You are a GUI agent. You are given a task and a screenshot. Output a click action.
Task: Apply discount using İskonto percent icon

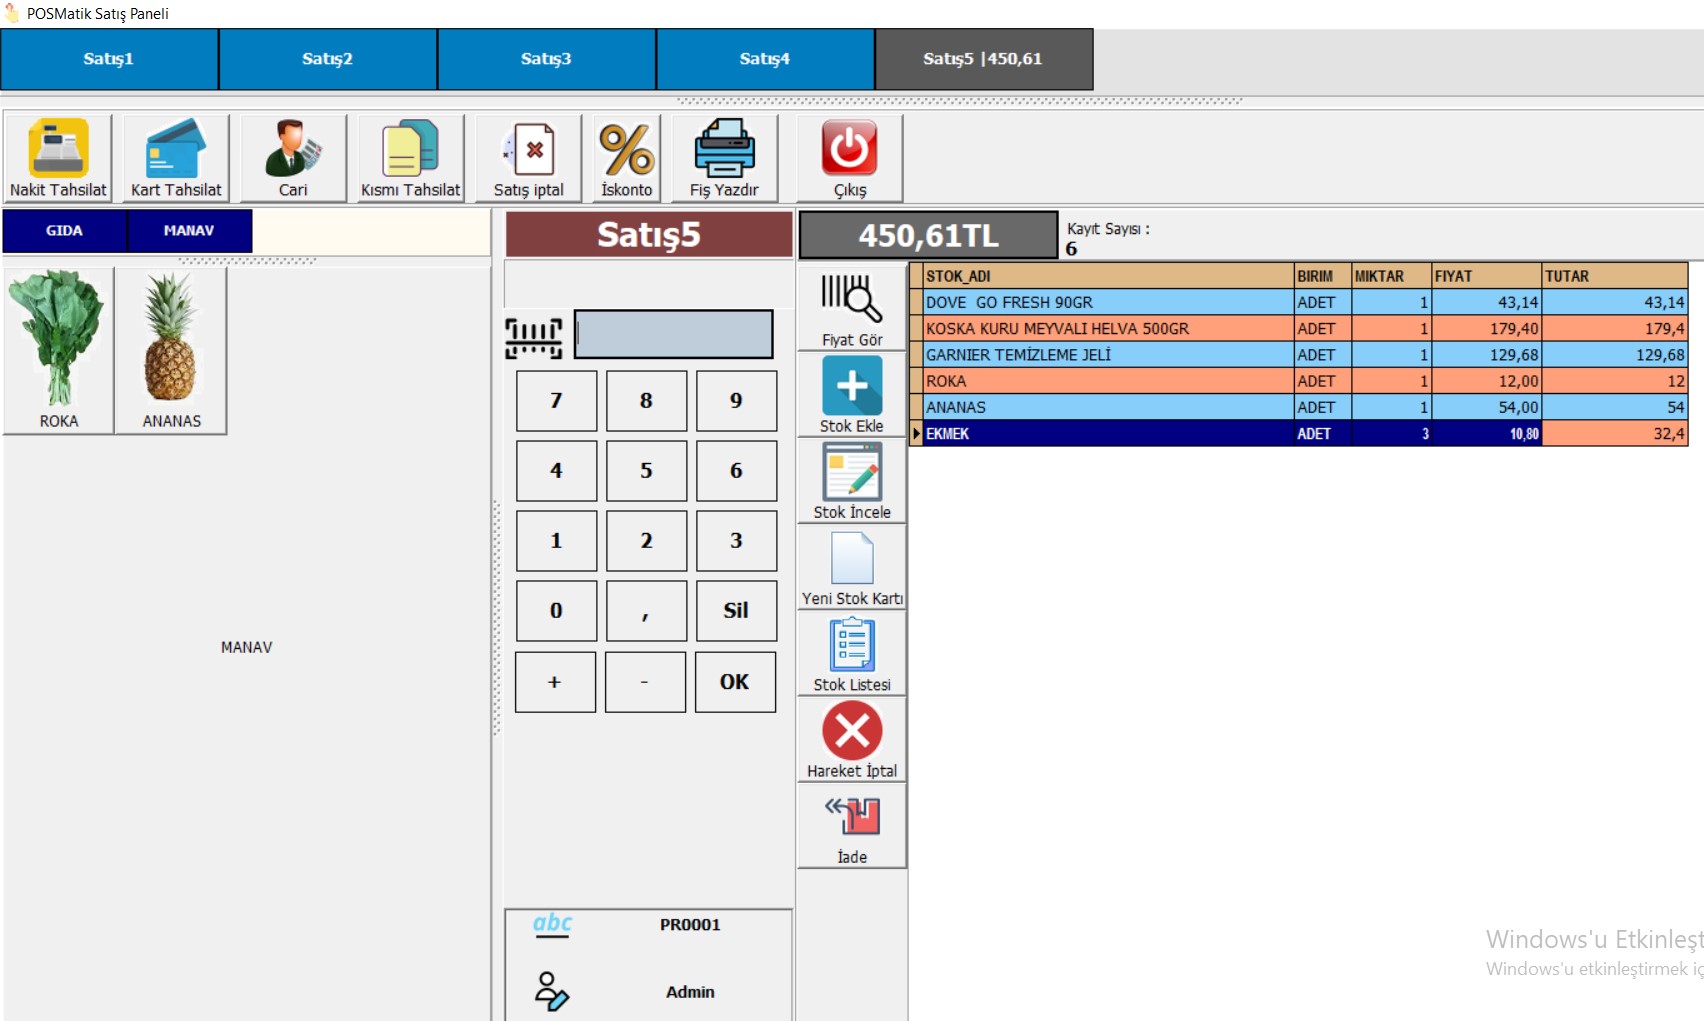(x=626, y=150)
